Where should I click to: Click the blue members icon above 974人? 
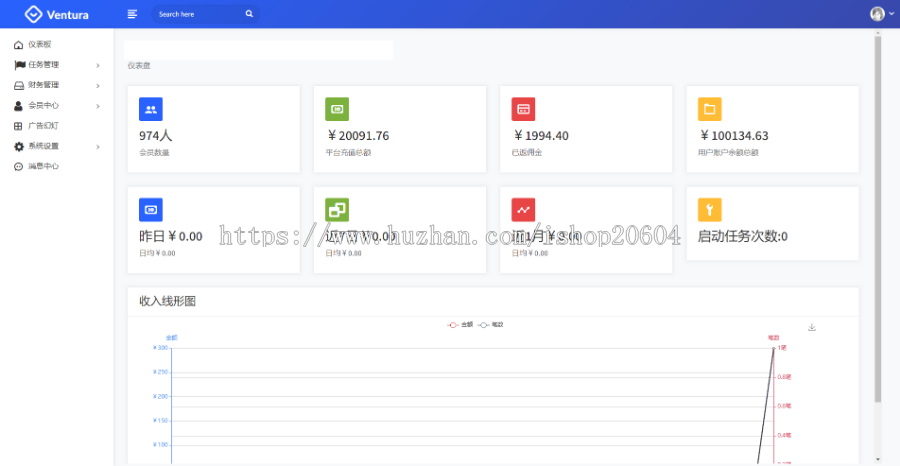[x=151, y=109]
